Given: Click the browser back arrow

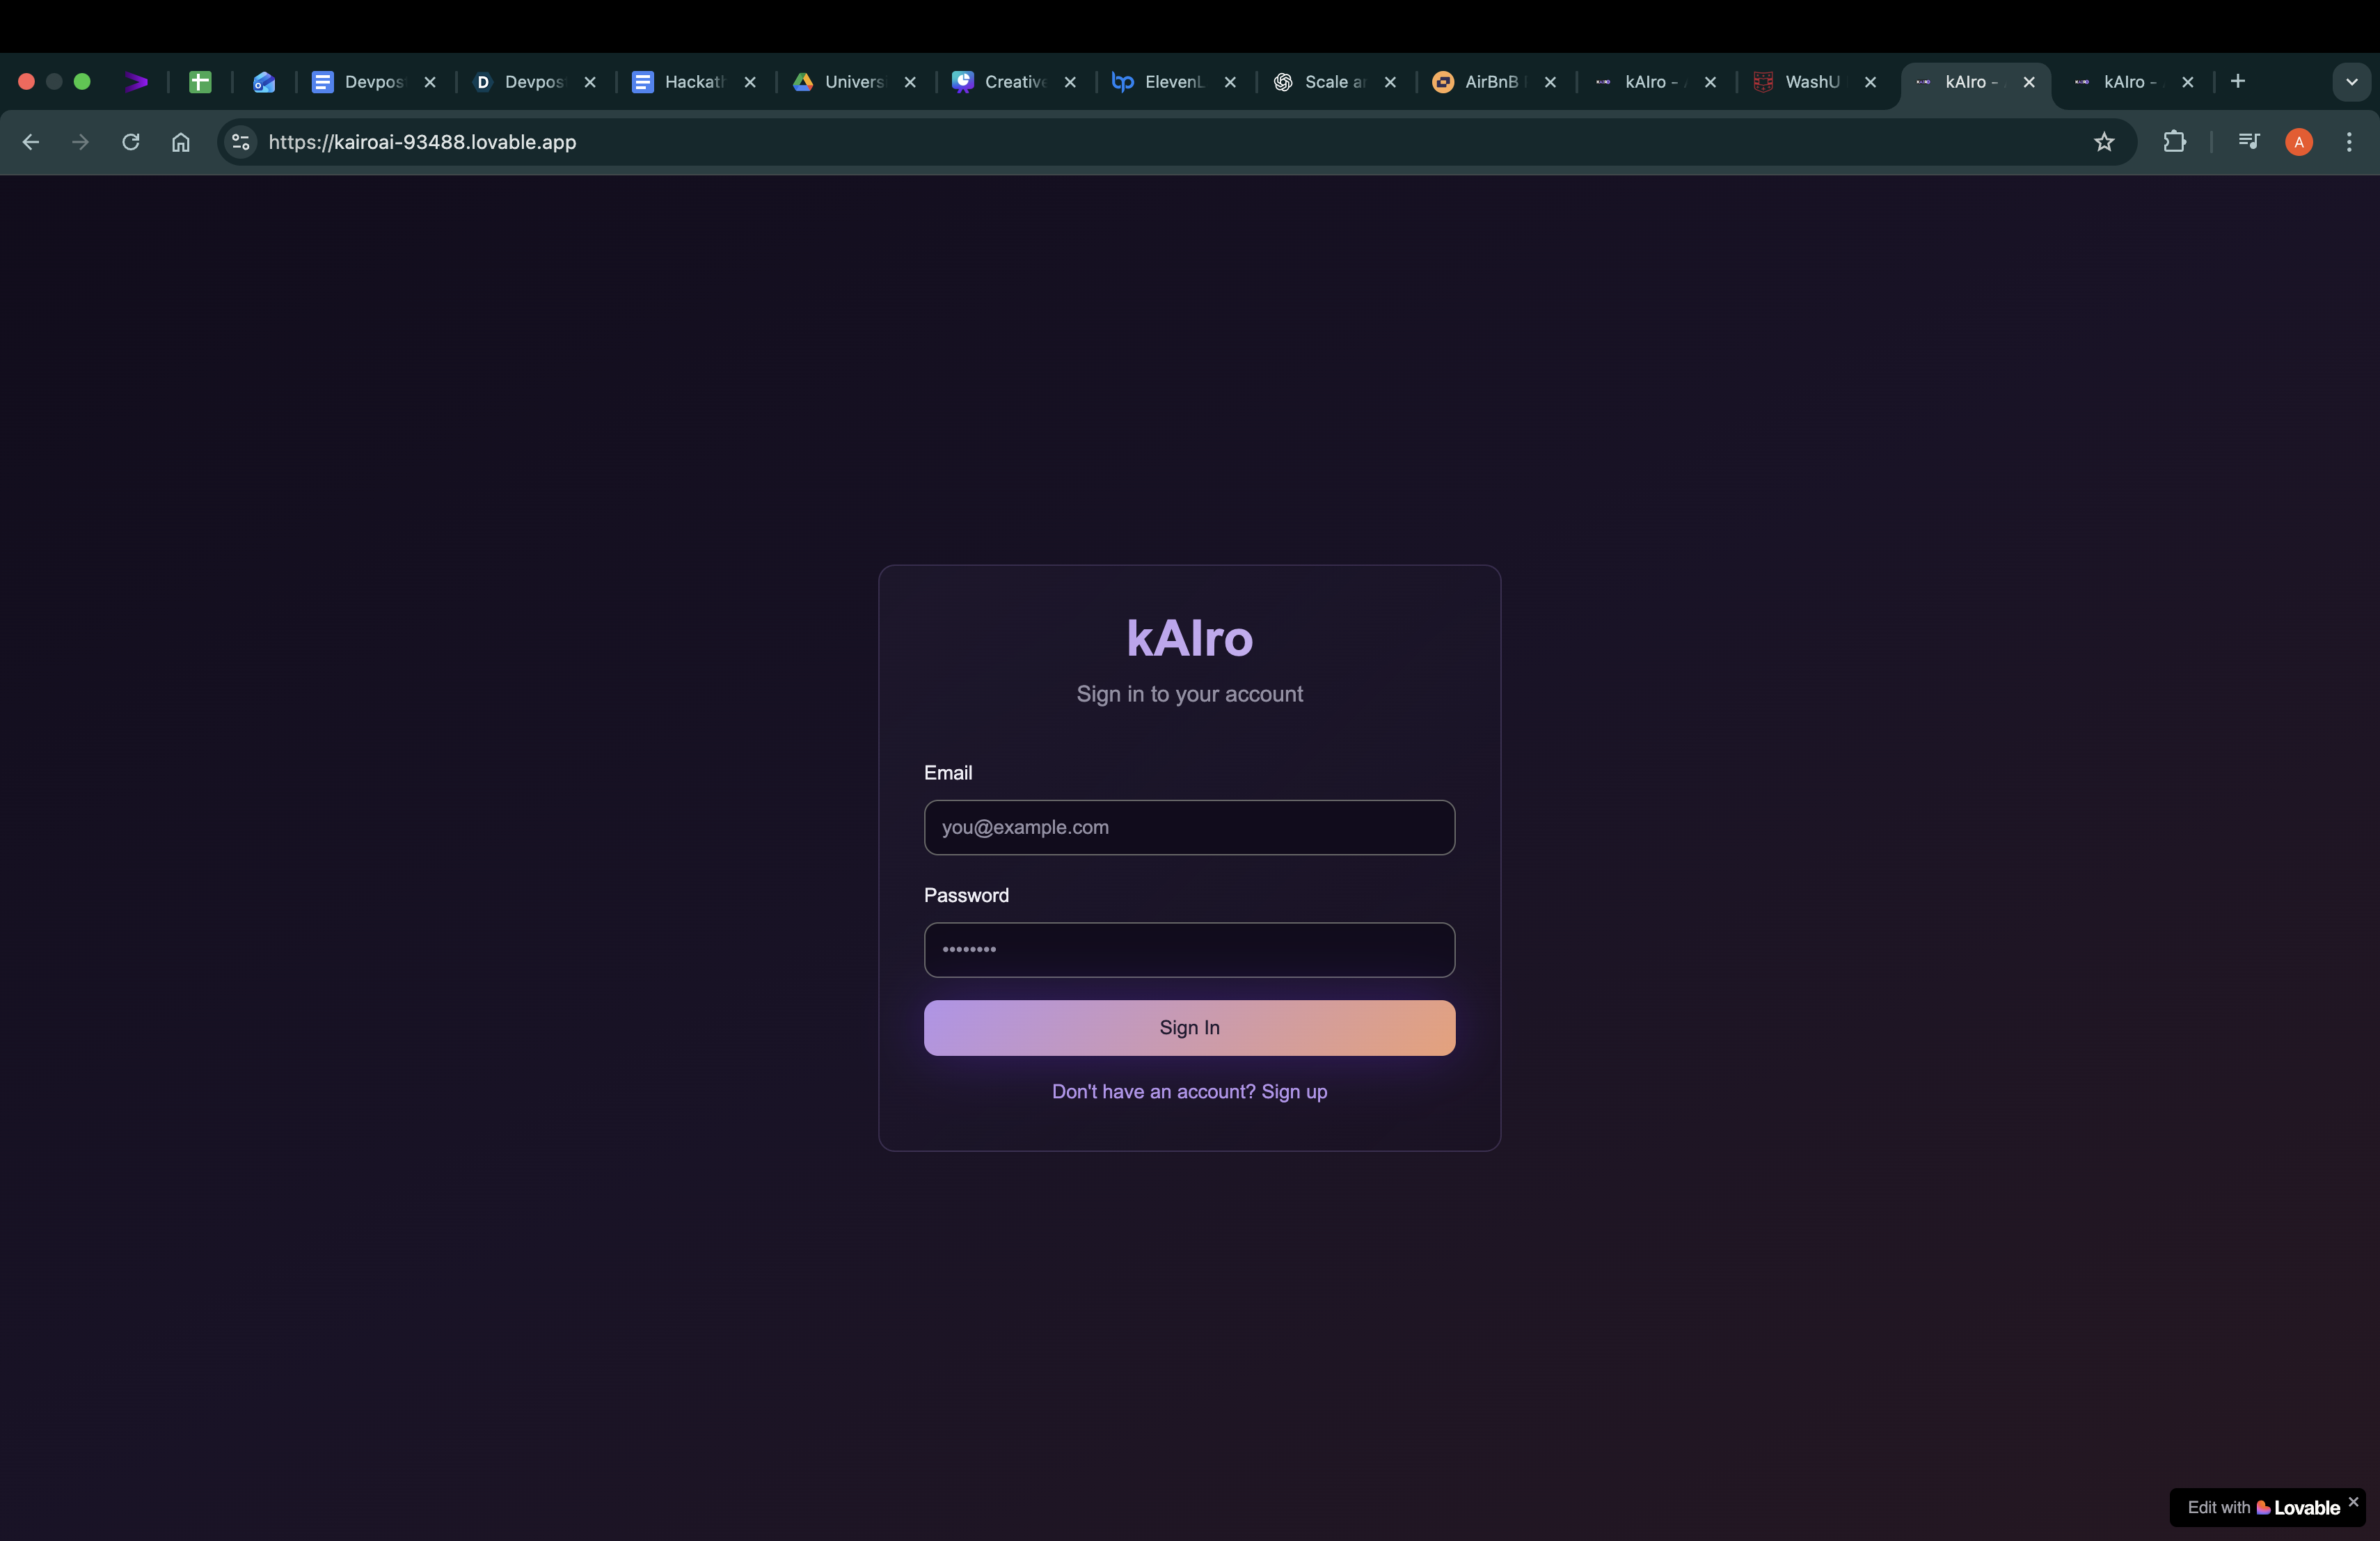Looking at the screenshot, I should tap(30, 142).
